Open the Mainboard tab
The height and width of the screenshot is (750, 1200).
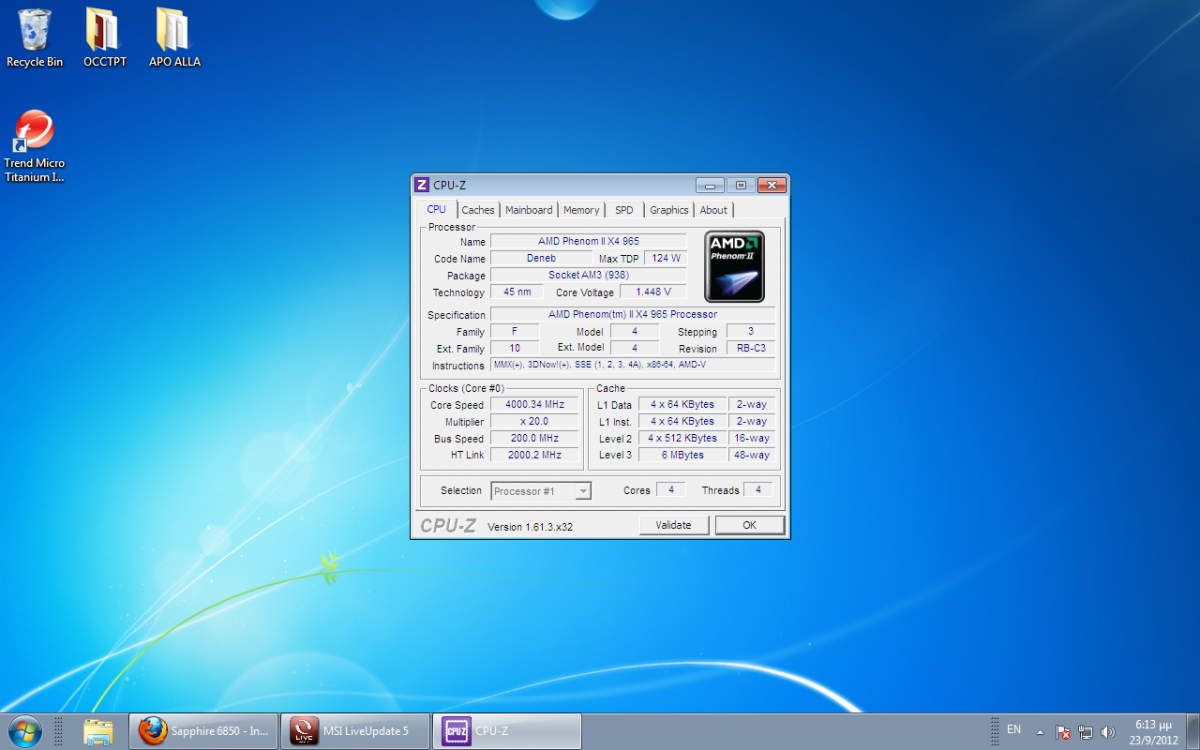point(529,210)
